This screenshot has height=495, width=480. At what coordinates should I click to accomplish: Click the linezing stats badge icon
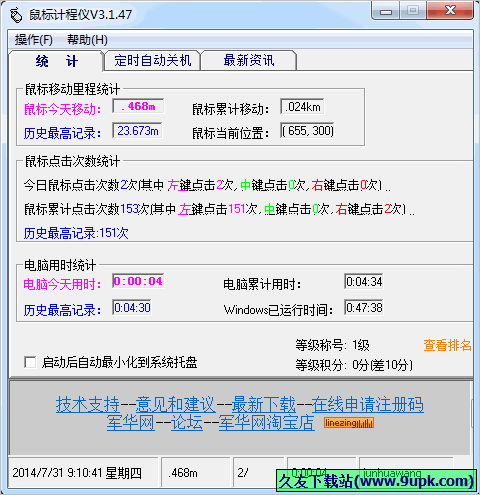point(349,423)
